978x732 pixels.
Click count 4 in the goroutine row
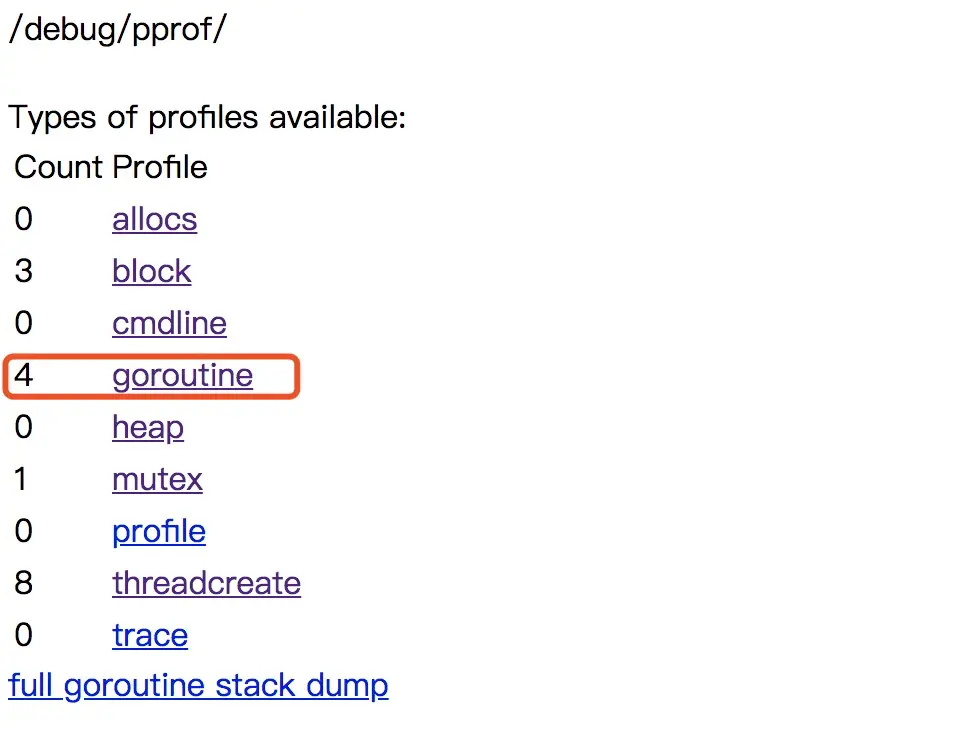23,376
